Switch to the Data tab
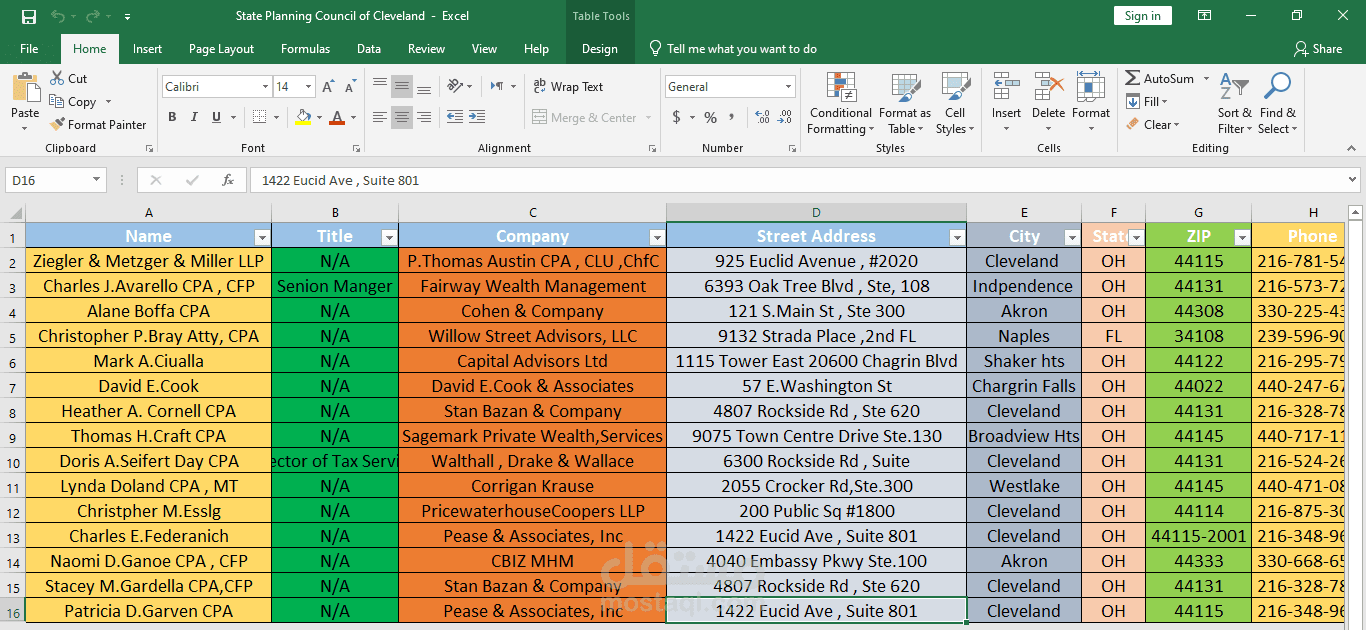Viewport: 1366px width, 630px height. pos(369,49)
